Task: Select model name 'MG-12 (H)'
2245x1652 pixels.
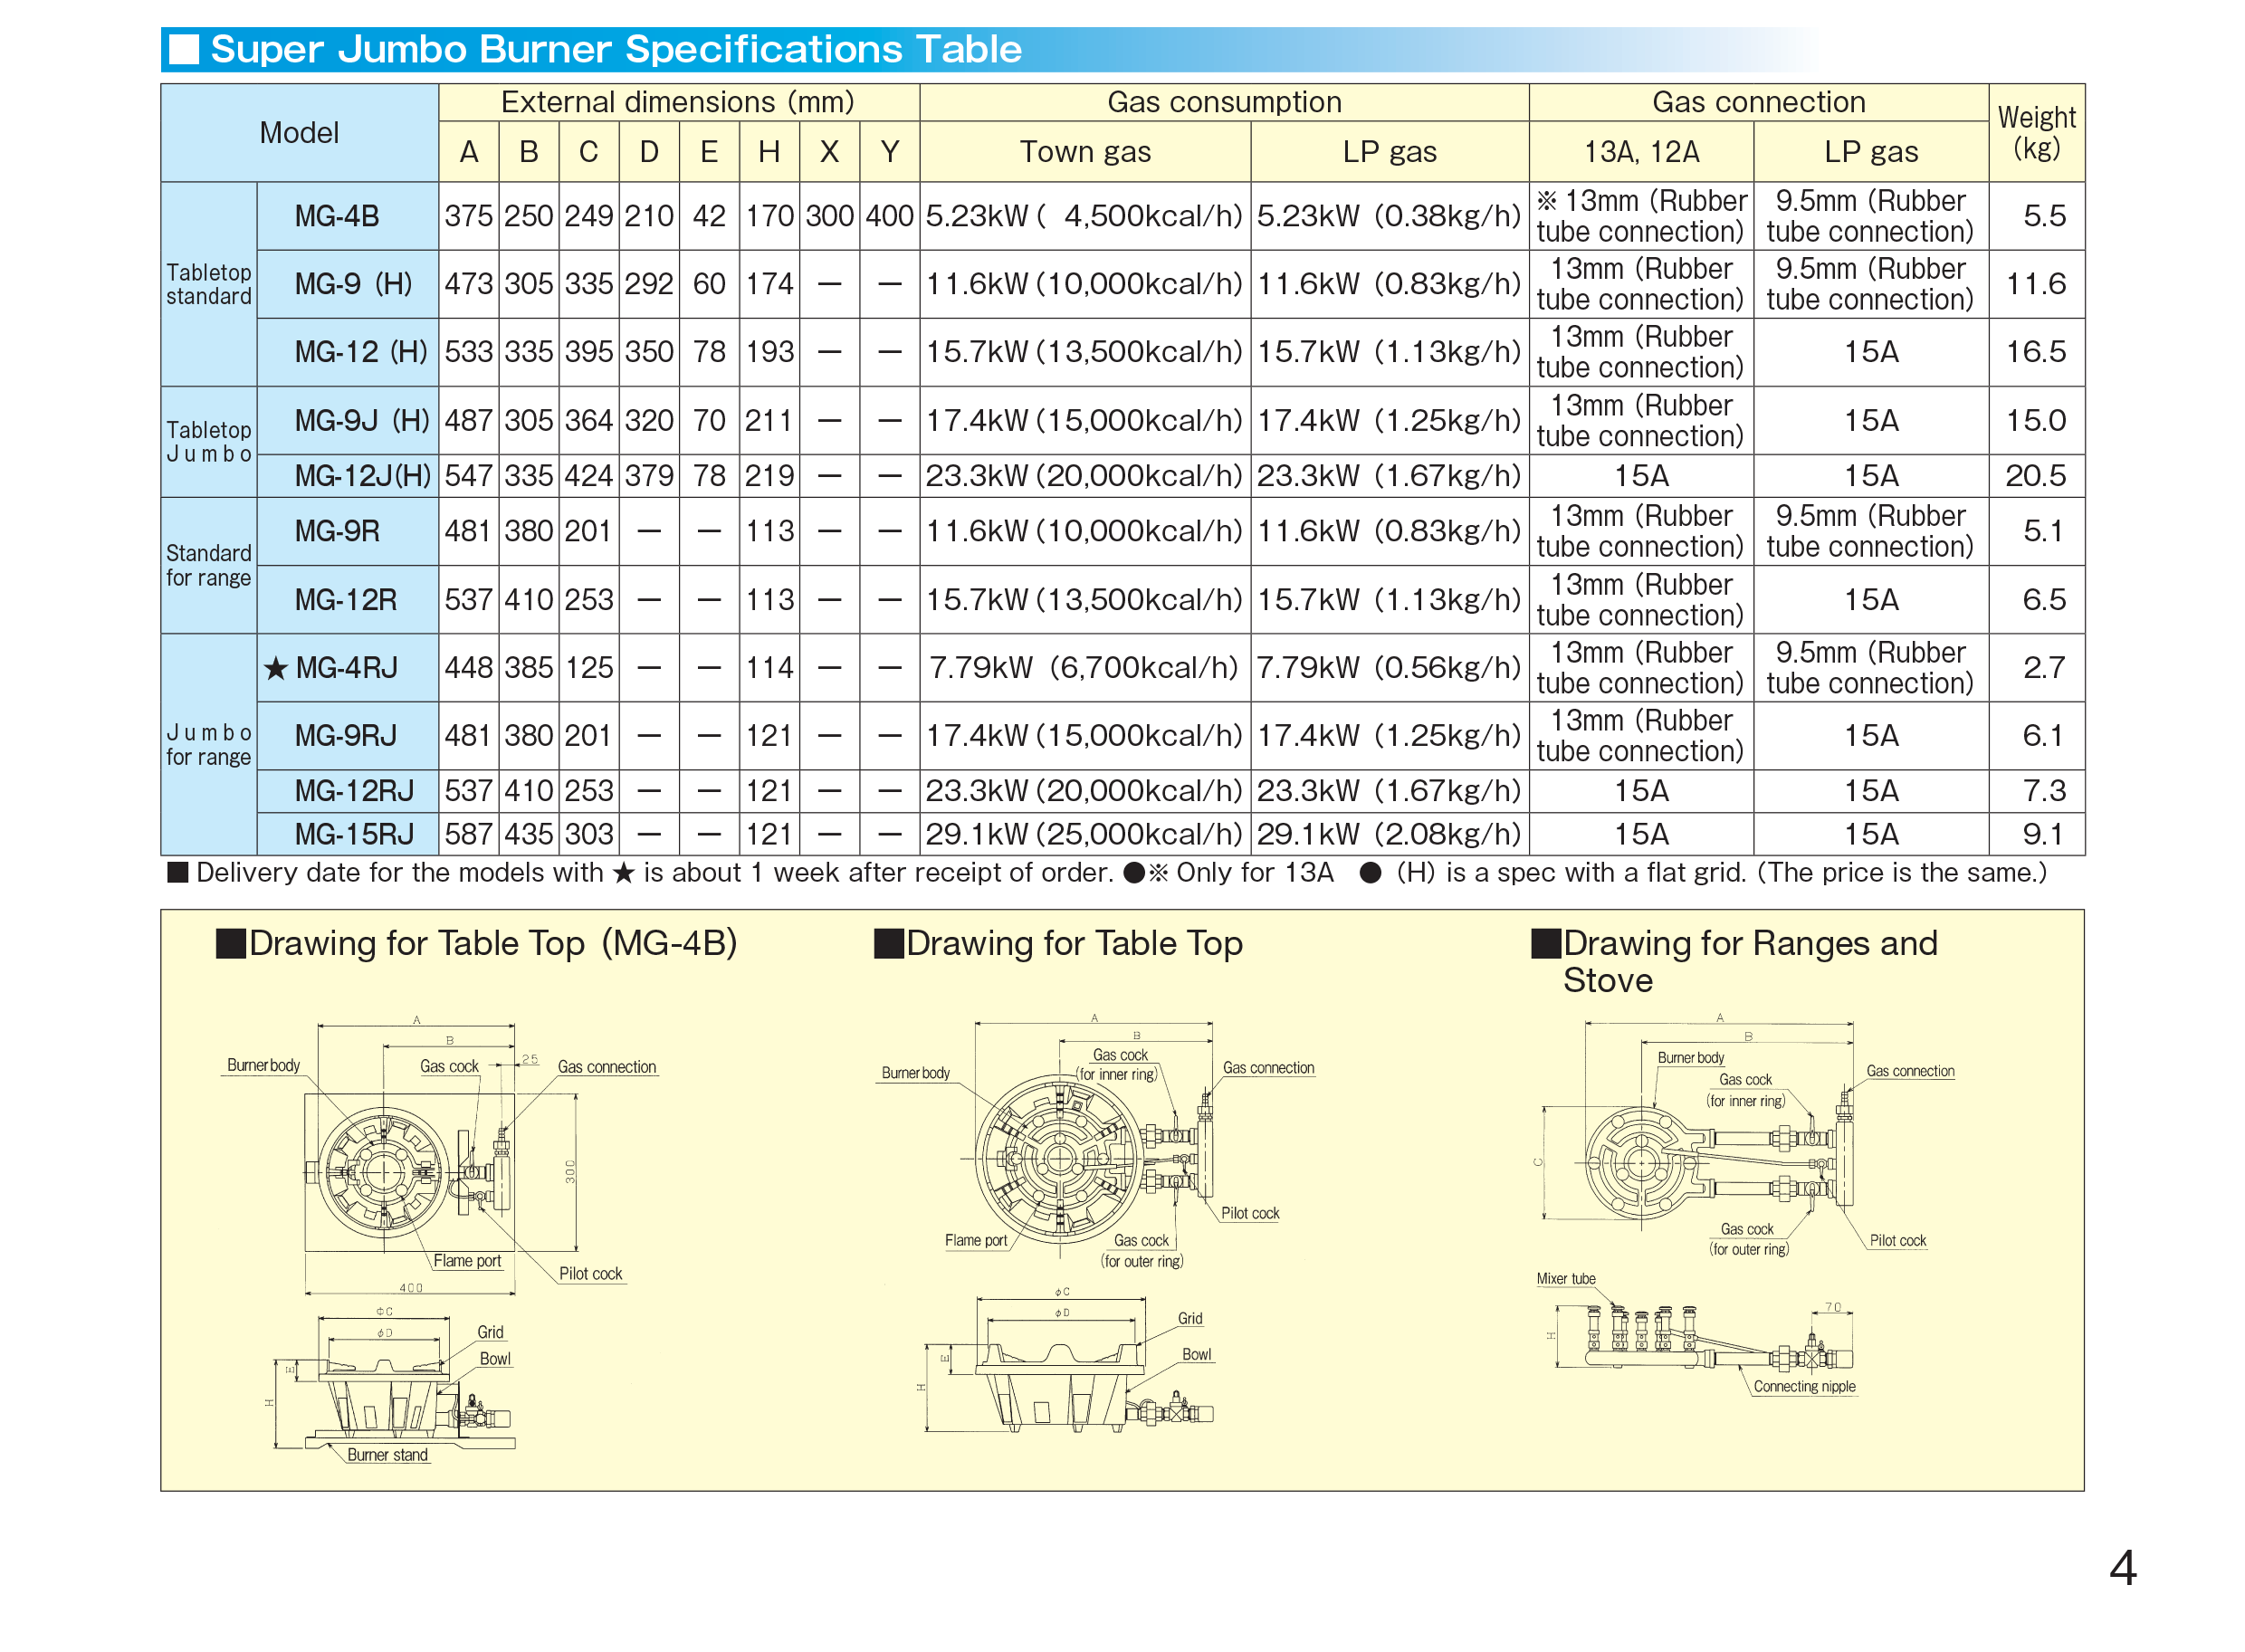Action: tap(360, 352)
